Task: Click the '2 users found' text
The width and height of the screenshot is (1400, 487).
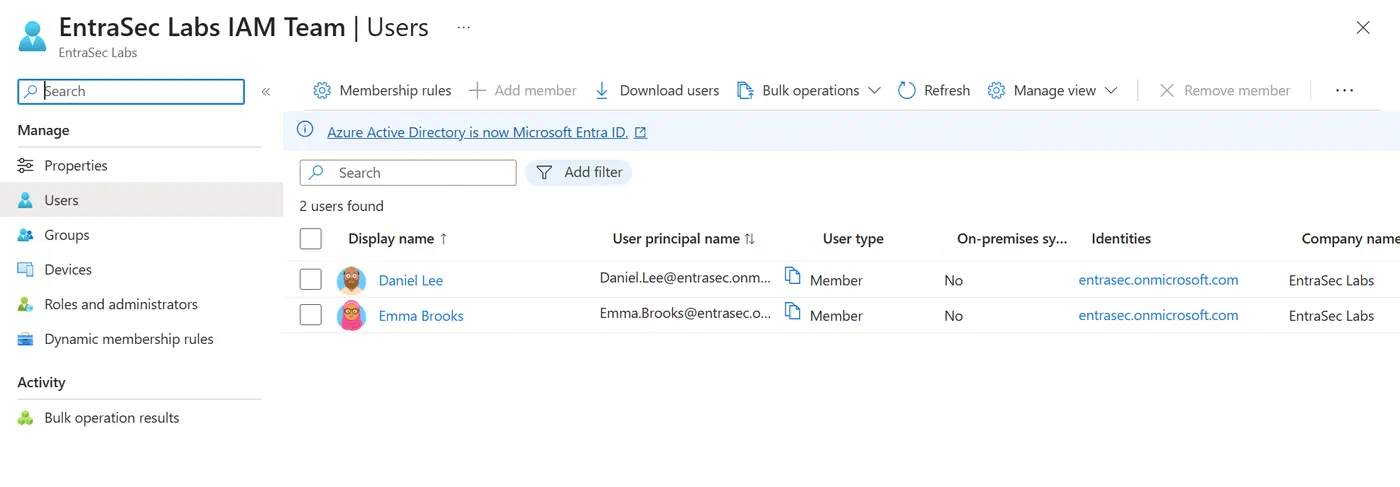Action: coord(341,206)
